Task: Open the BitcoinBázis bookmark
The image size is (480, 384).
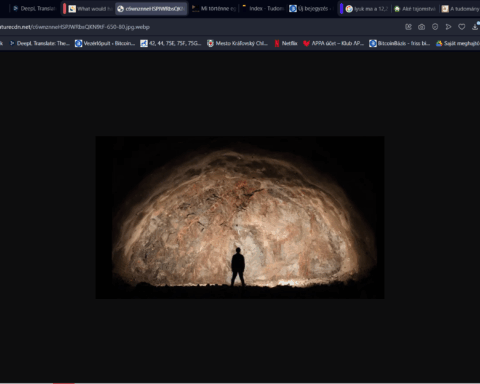Action: coord(400,43)
